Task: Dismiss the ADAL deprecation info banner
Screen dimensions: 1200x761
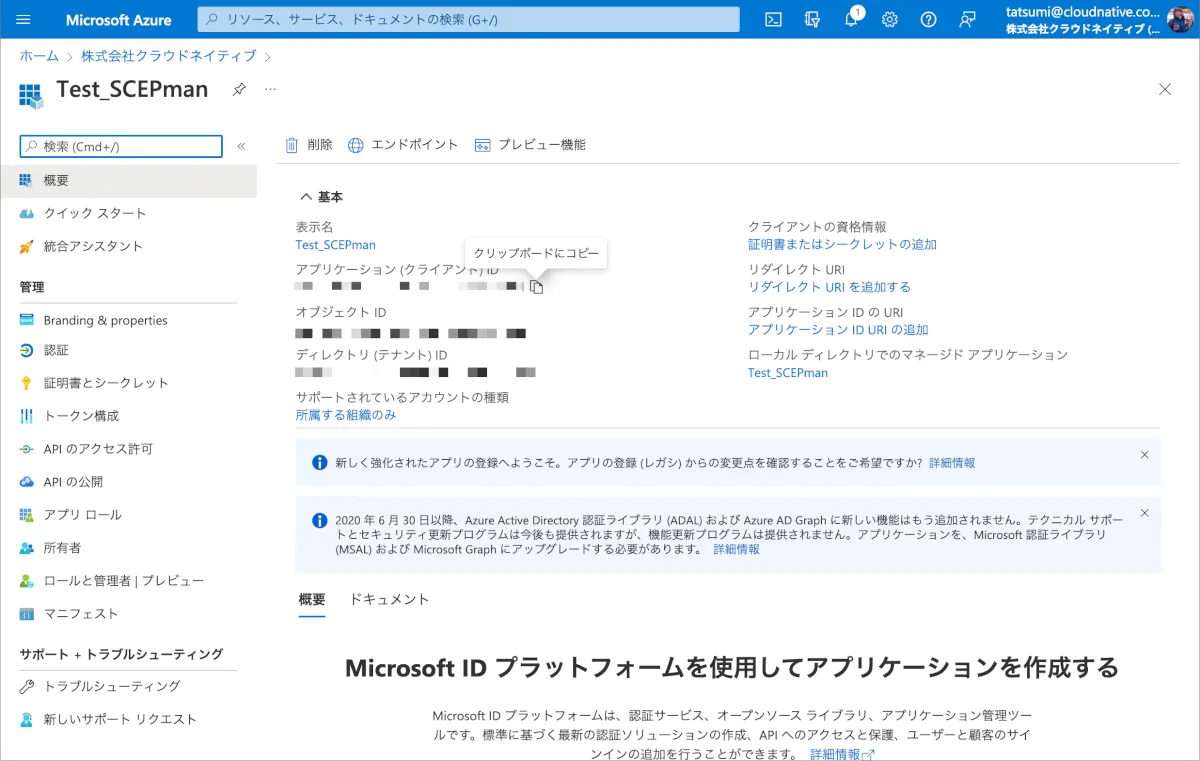Action: click(1144, 513)
